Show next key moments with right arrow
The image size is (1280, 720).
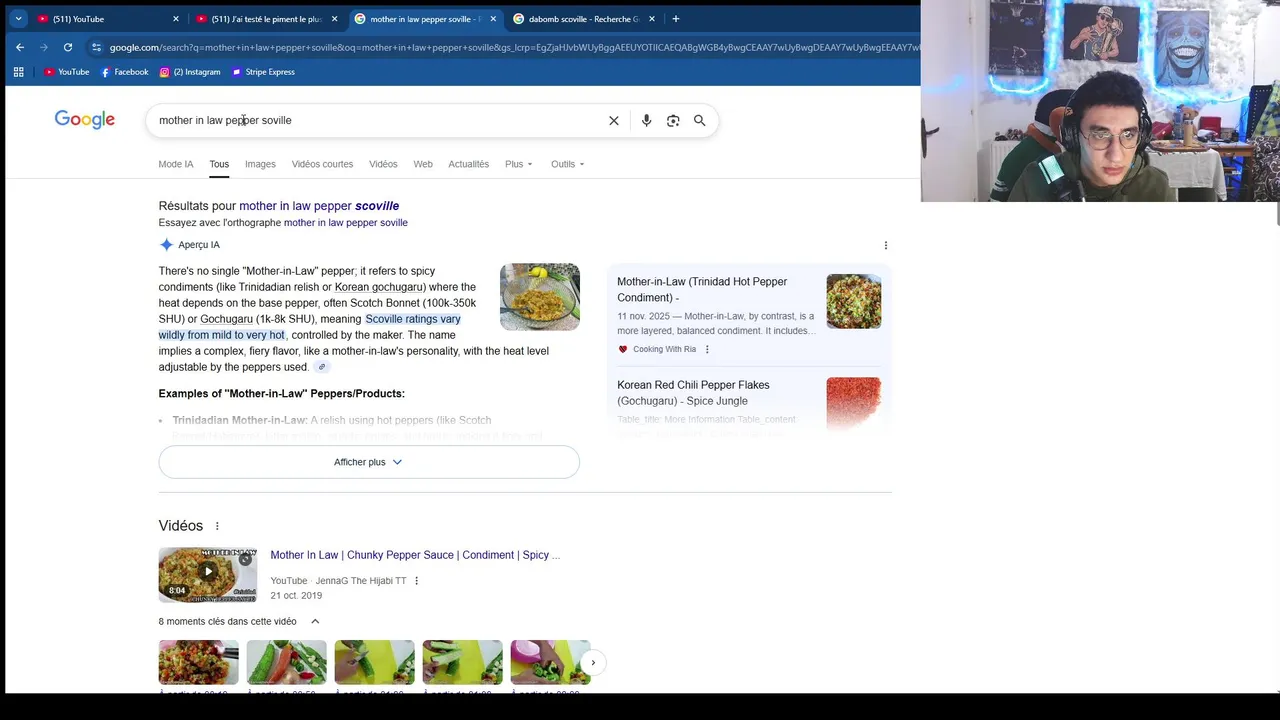click(593, 662)
